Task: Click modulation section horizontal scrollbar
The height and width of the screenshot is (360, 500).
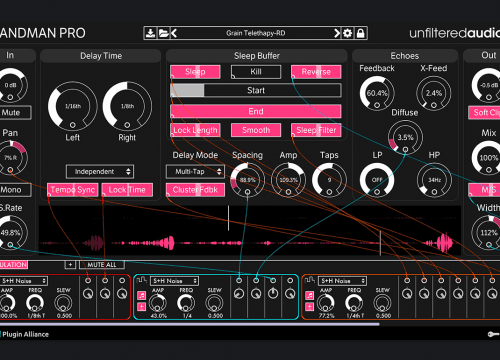Action: point(189,324)
